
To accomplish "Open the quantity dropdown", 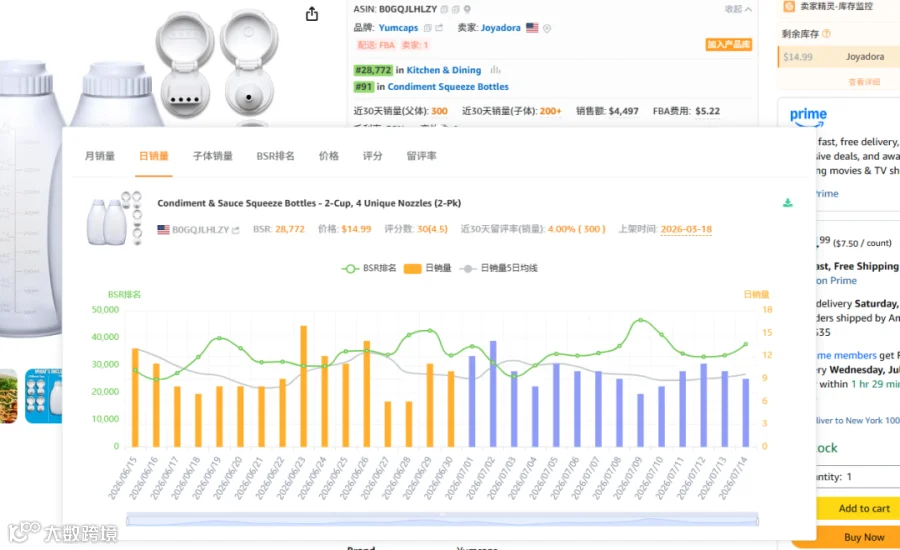I will (x=858, y=477).
